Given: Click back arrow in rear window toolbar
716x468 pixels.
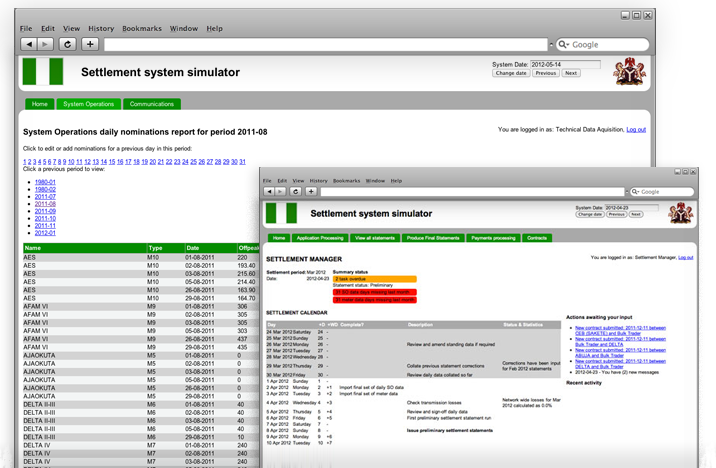Looking at the screenshot, I should pos(29,44).
